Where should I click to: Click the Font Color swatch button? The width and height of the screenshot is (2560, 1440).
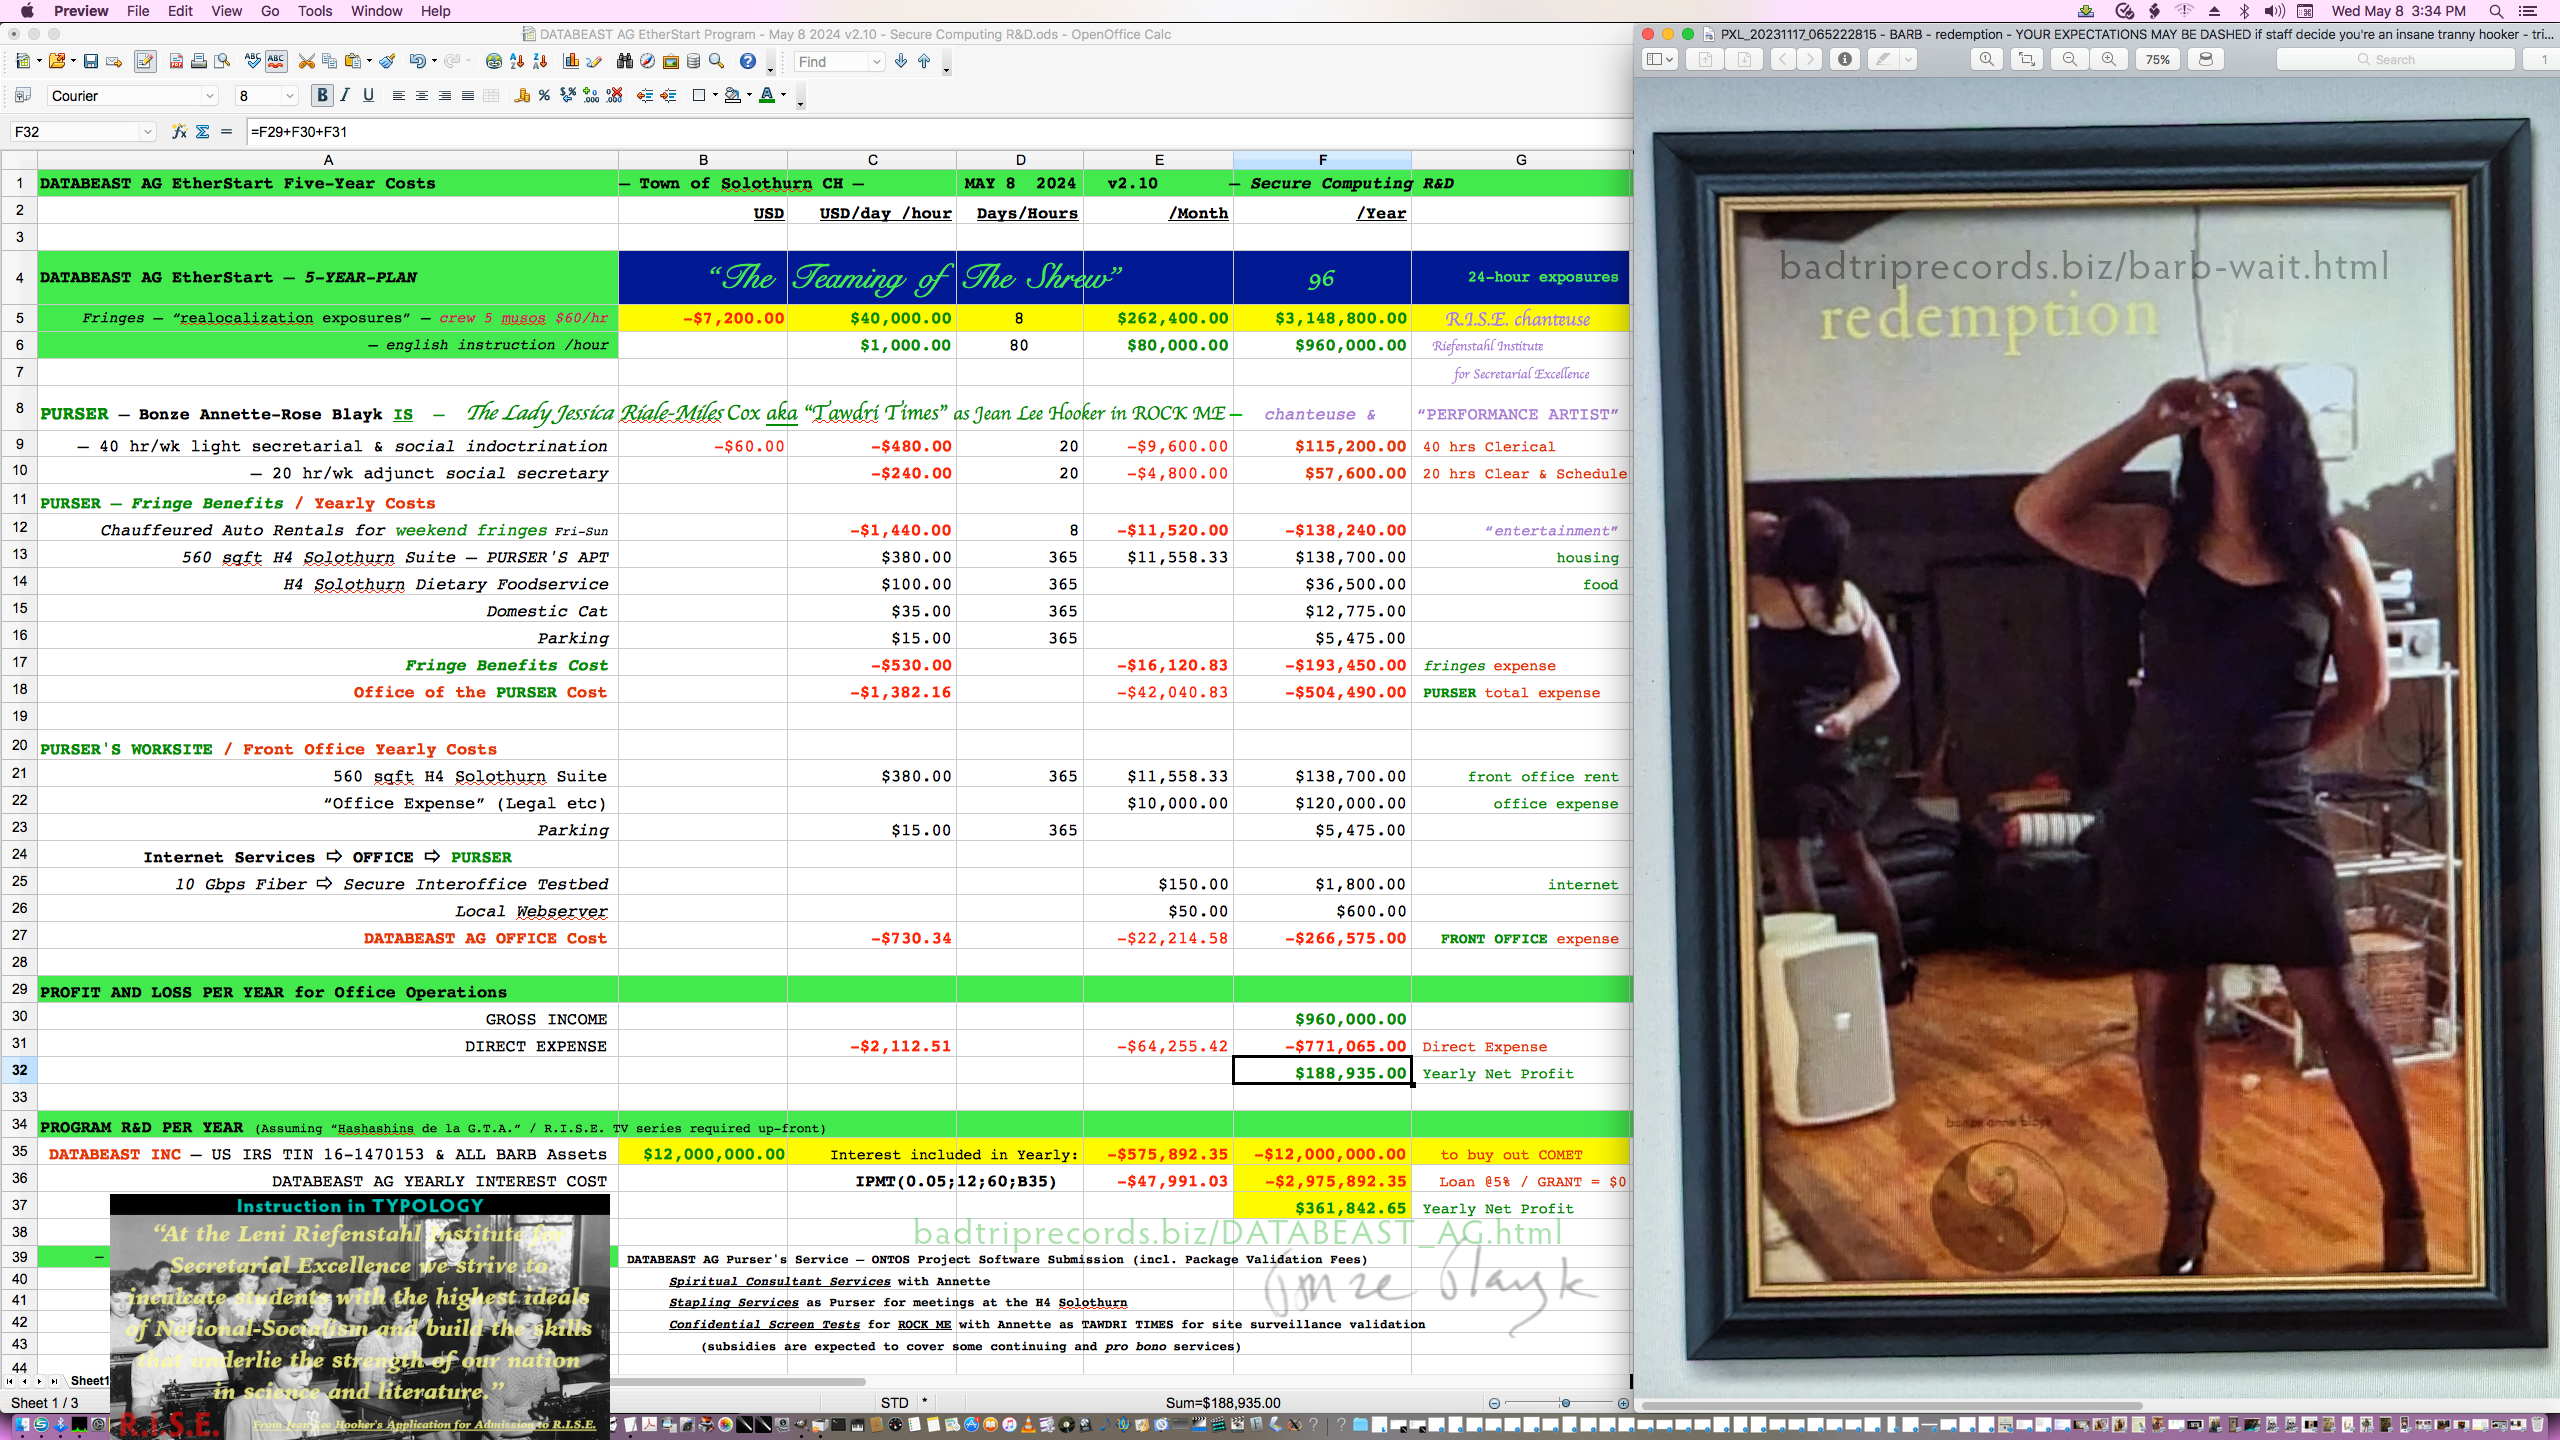tap(767, 96)
